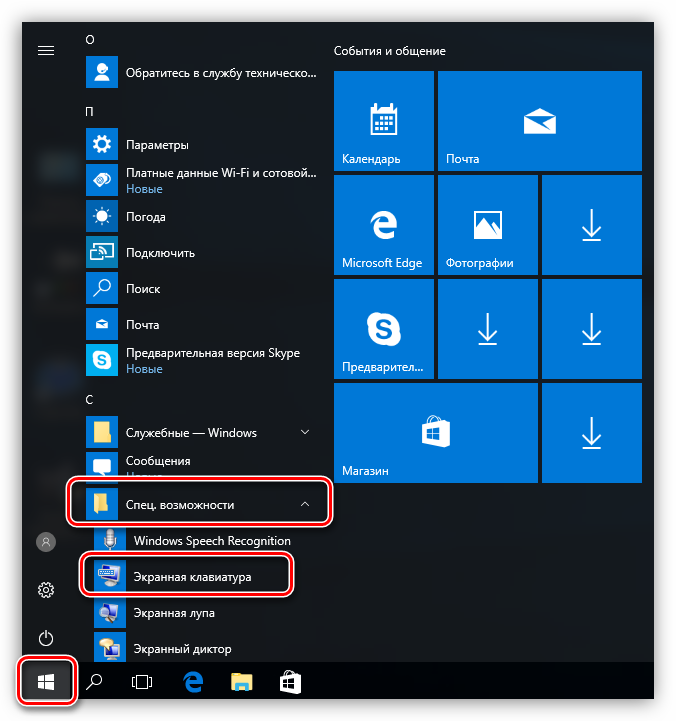Image resolution: width=676 pixels, height=721 pixels.
Task: Click the power button icon
Action: [46, 638]
